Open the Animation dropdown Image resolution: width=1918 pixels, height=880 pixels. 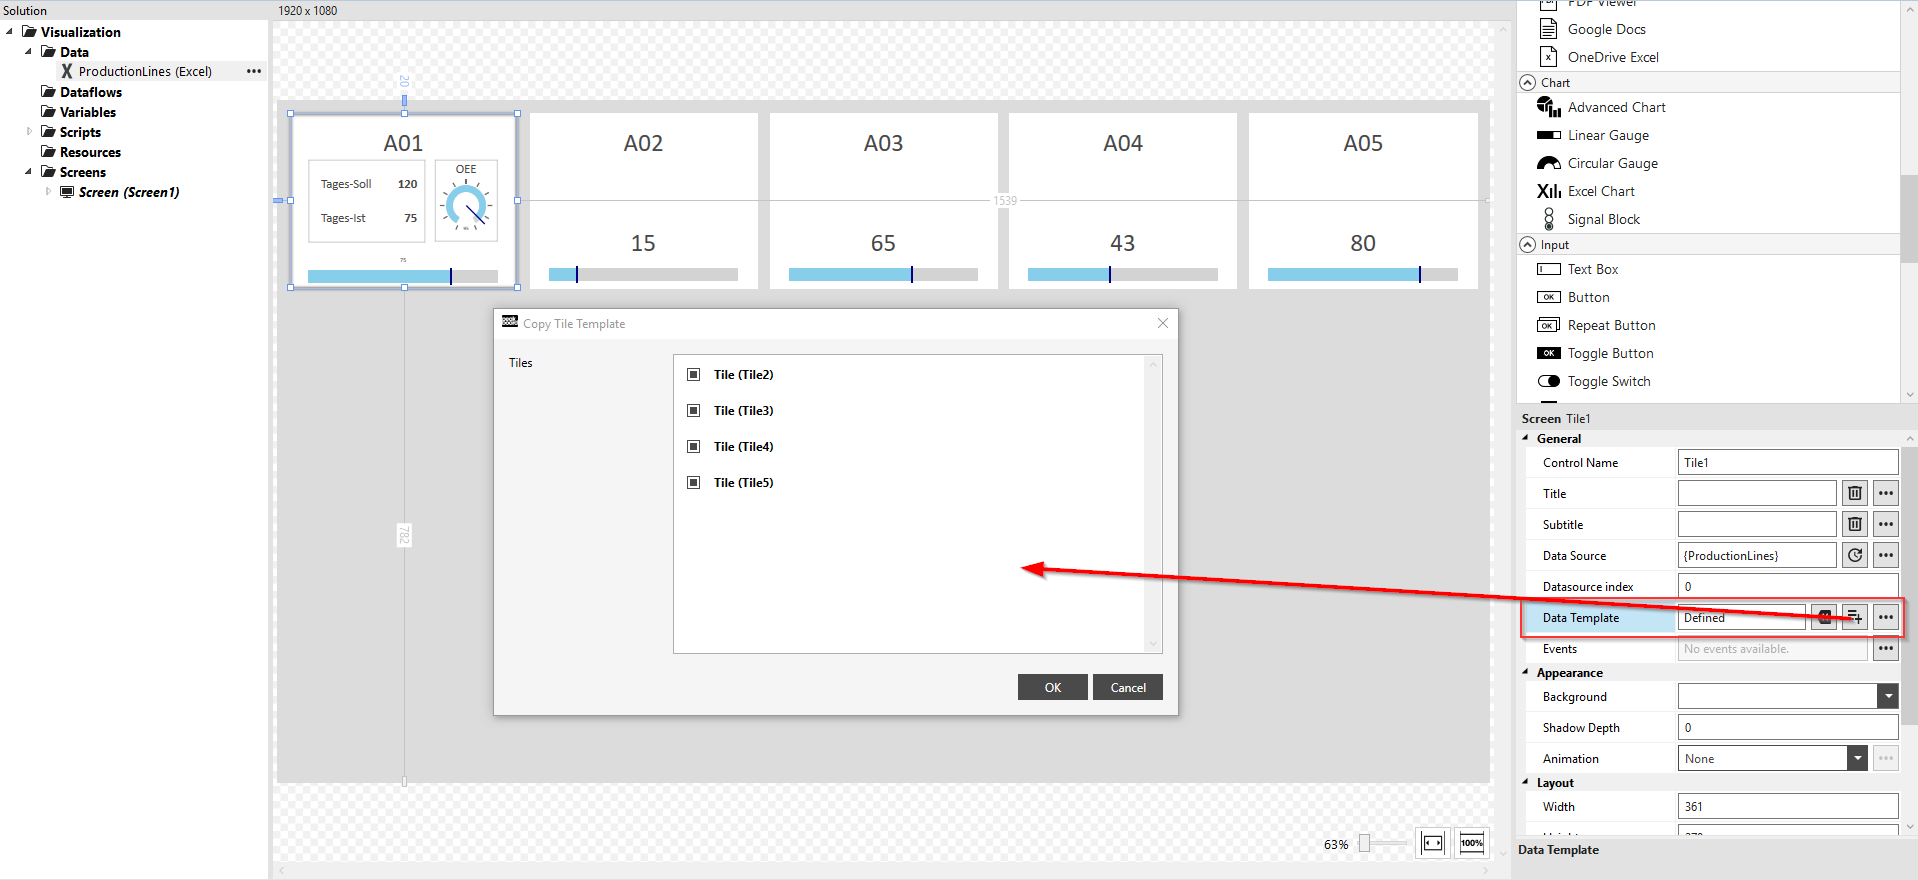pos(1856,759)
